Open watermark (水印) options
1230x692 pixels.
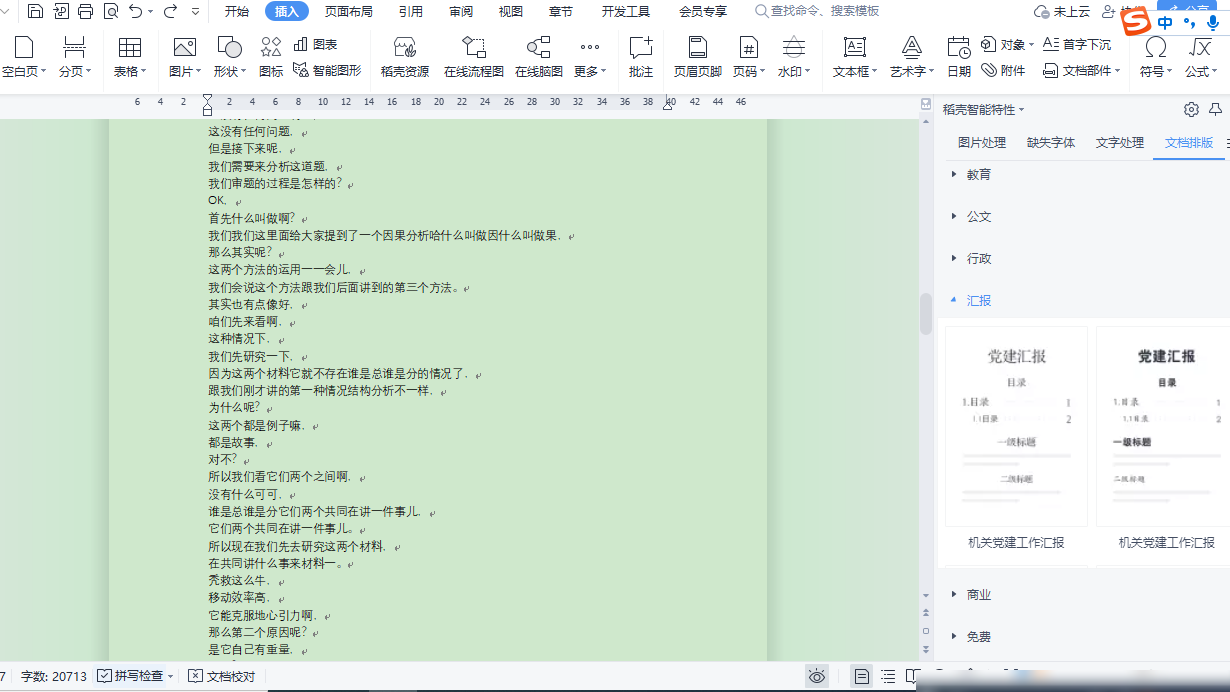tap(794, 56)
